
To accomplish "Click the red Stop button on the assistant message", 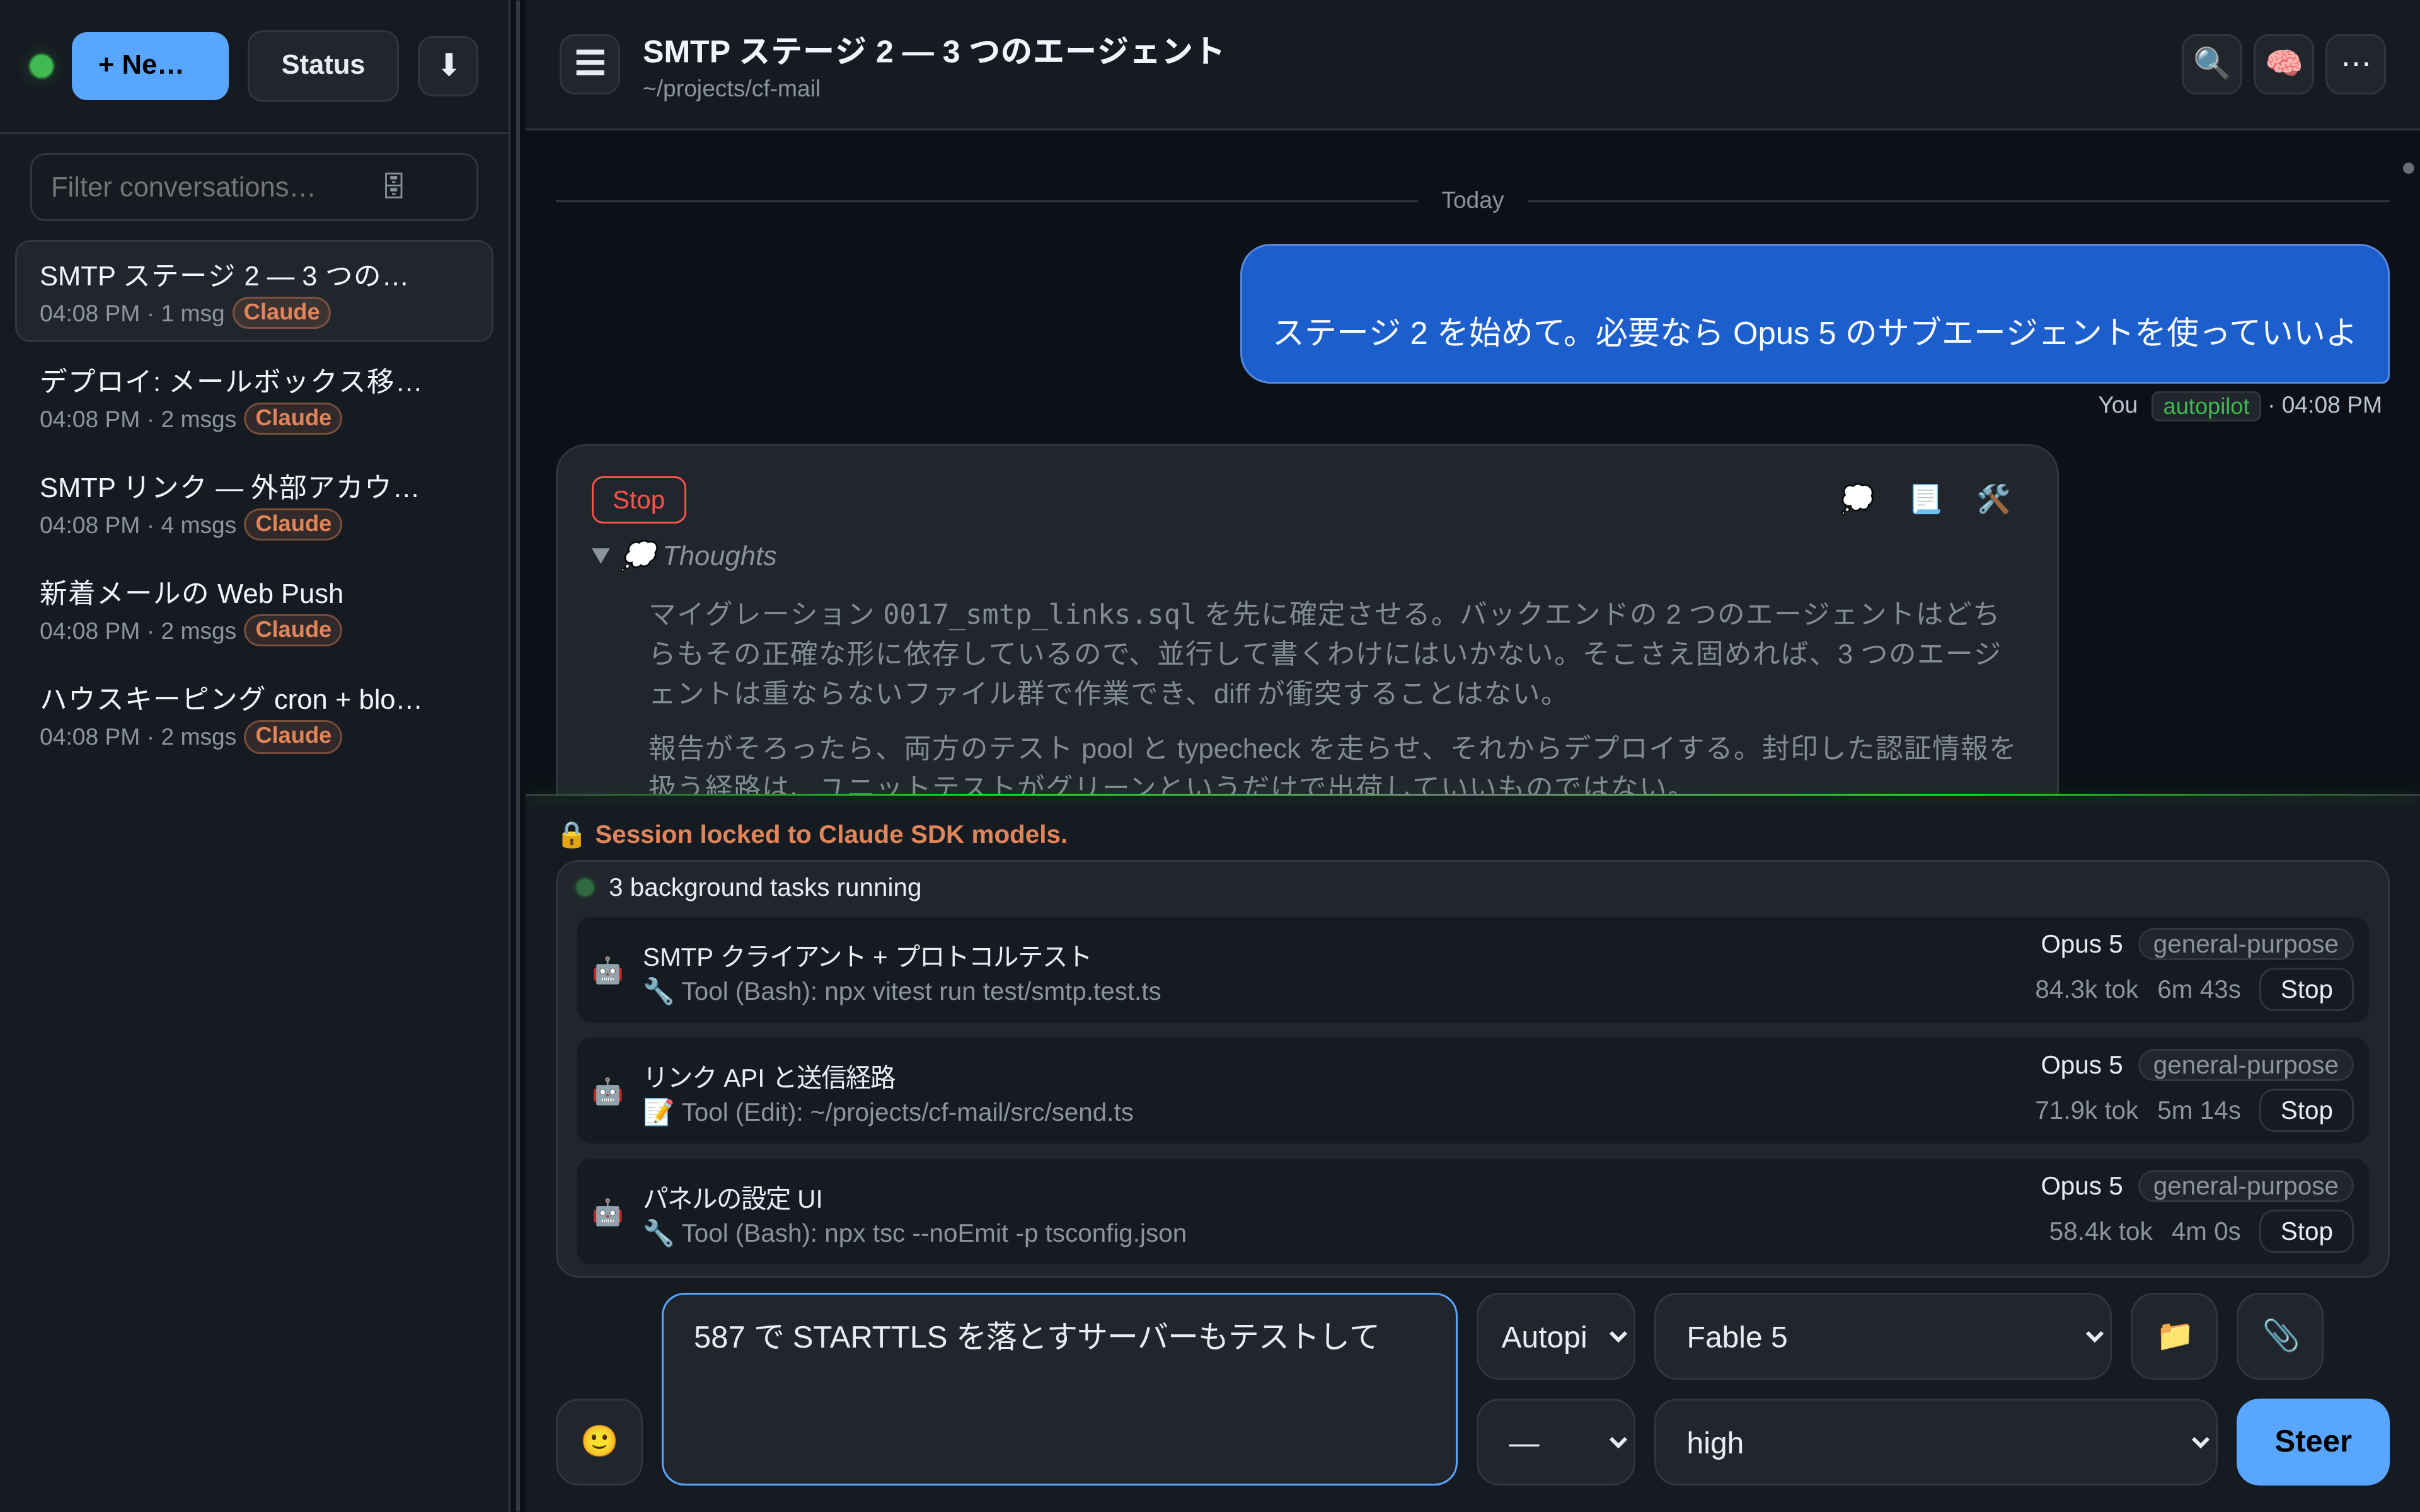I will click(638, 500).
